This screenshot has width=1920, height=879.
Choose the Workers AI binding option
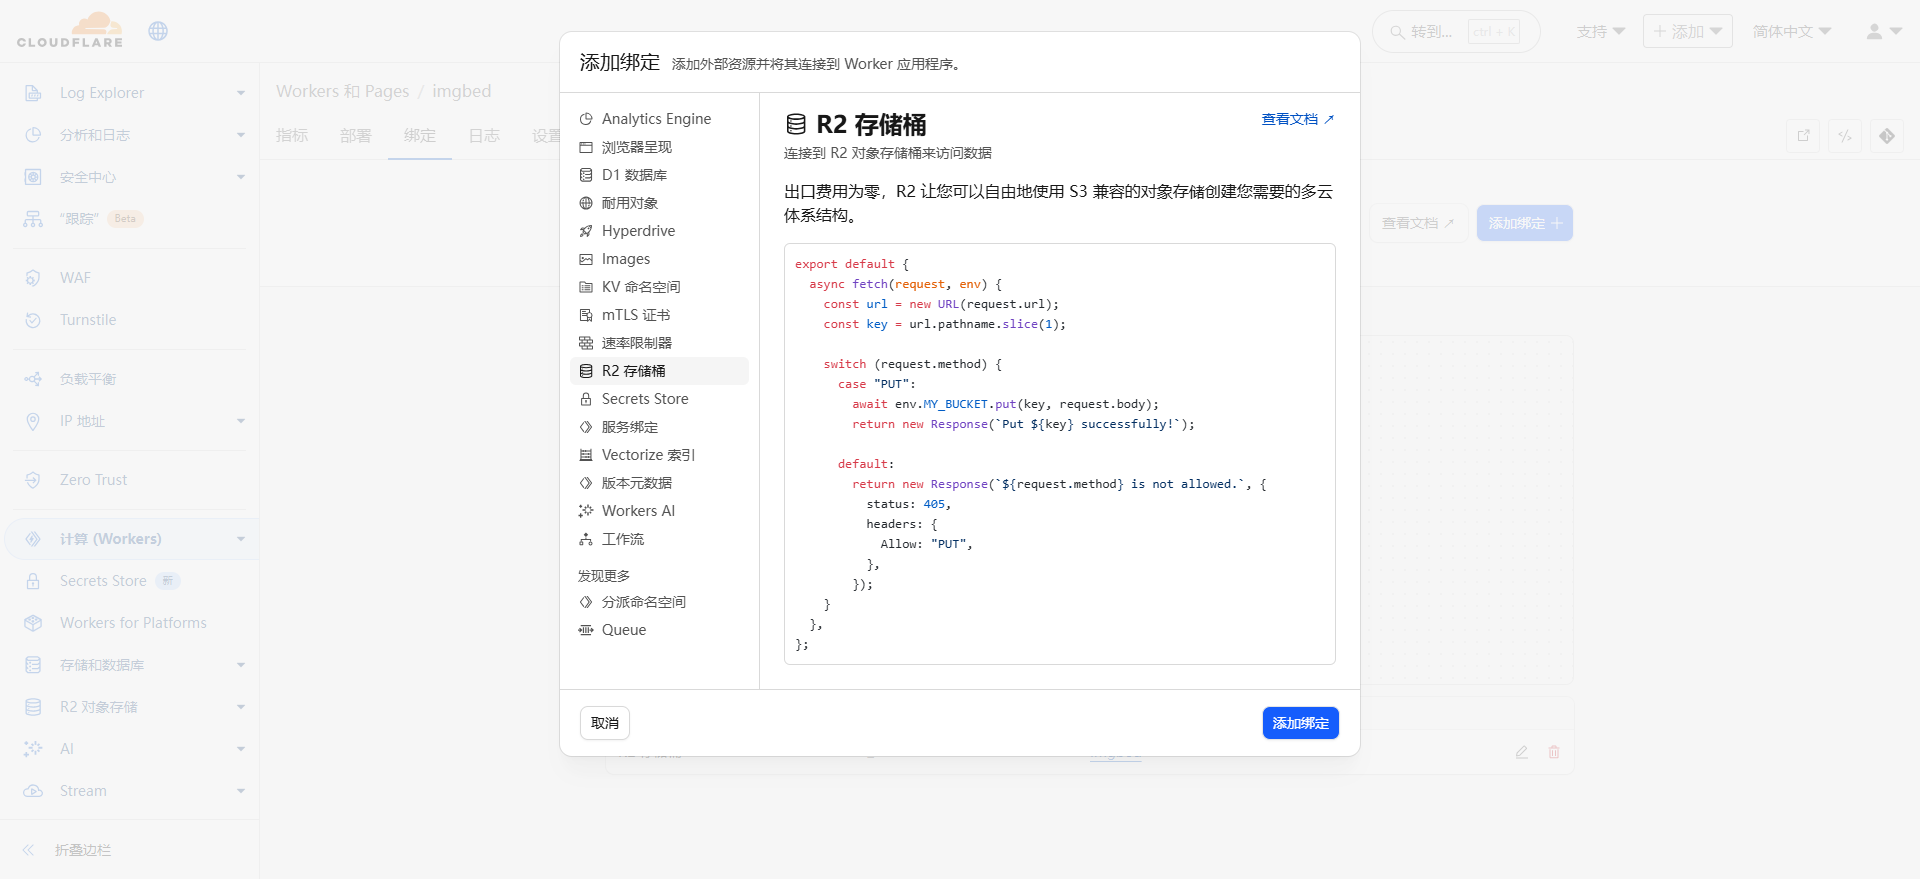pyautogui.click(x=638, y=511)
